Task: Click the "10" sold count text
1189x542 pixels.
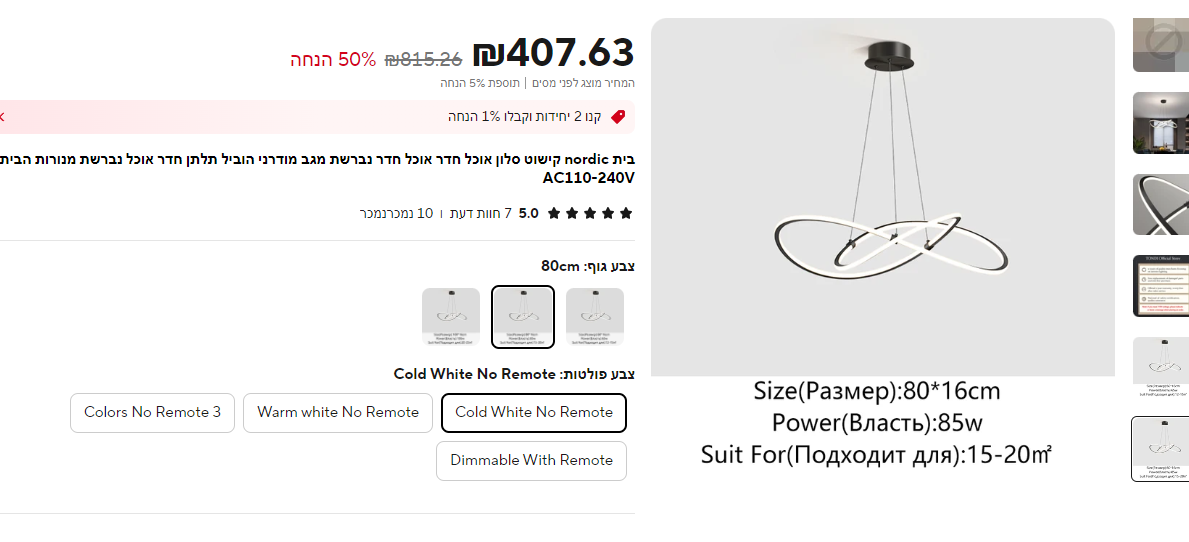Action: click(425, 213)
